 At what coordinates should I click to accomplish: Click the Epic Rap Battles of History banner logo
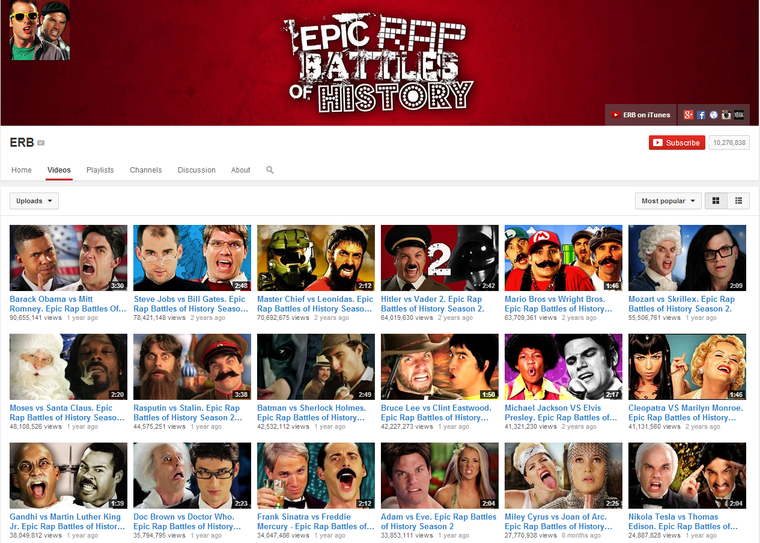[x=379, y=63]
